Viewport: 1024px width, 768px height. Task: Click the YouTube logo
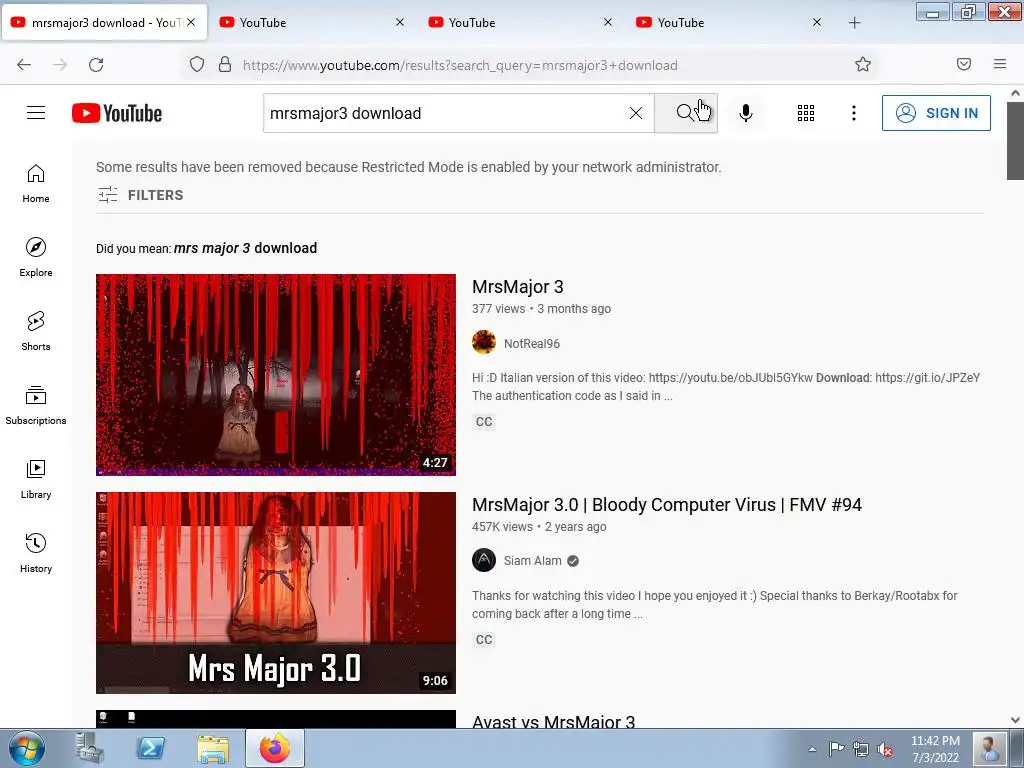(117, 113)
